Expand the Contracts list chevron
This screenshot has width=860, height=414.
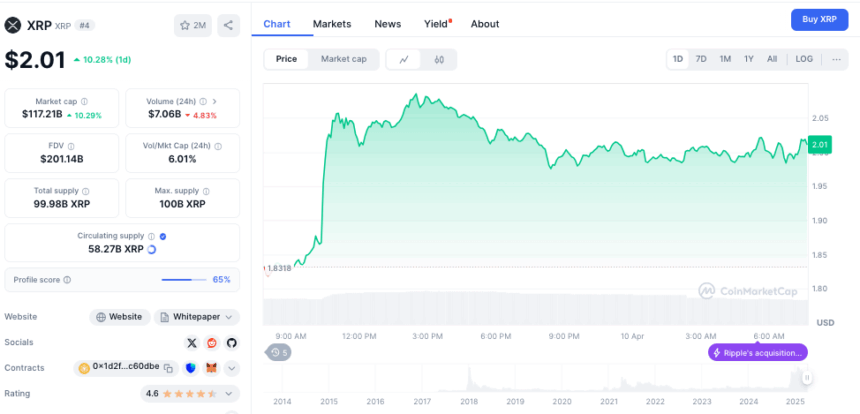pos(231,368)
